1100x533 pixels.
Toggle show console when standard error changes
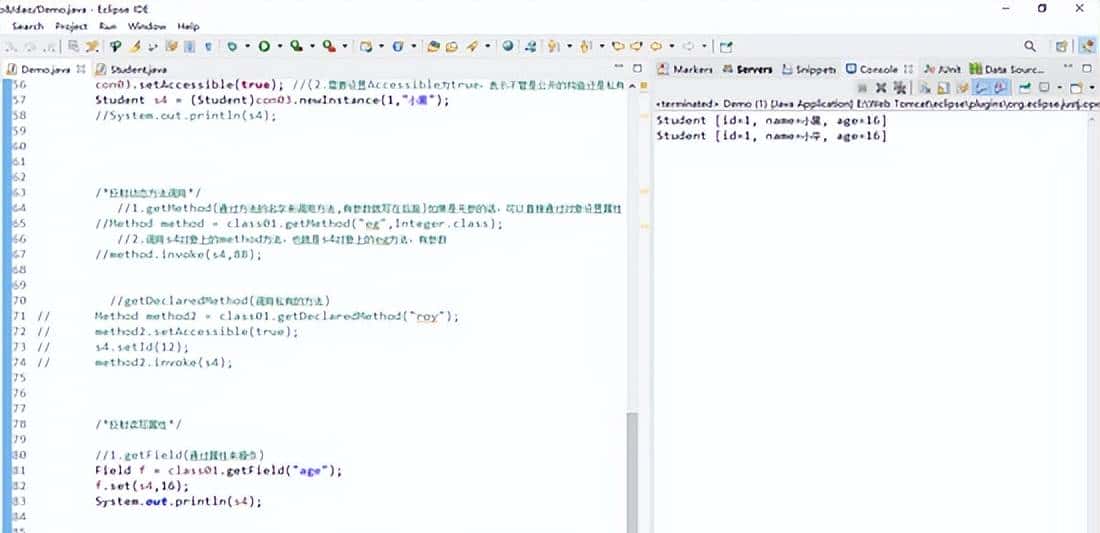(x=1000, y=88)
